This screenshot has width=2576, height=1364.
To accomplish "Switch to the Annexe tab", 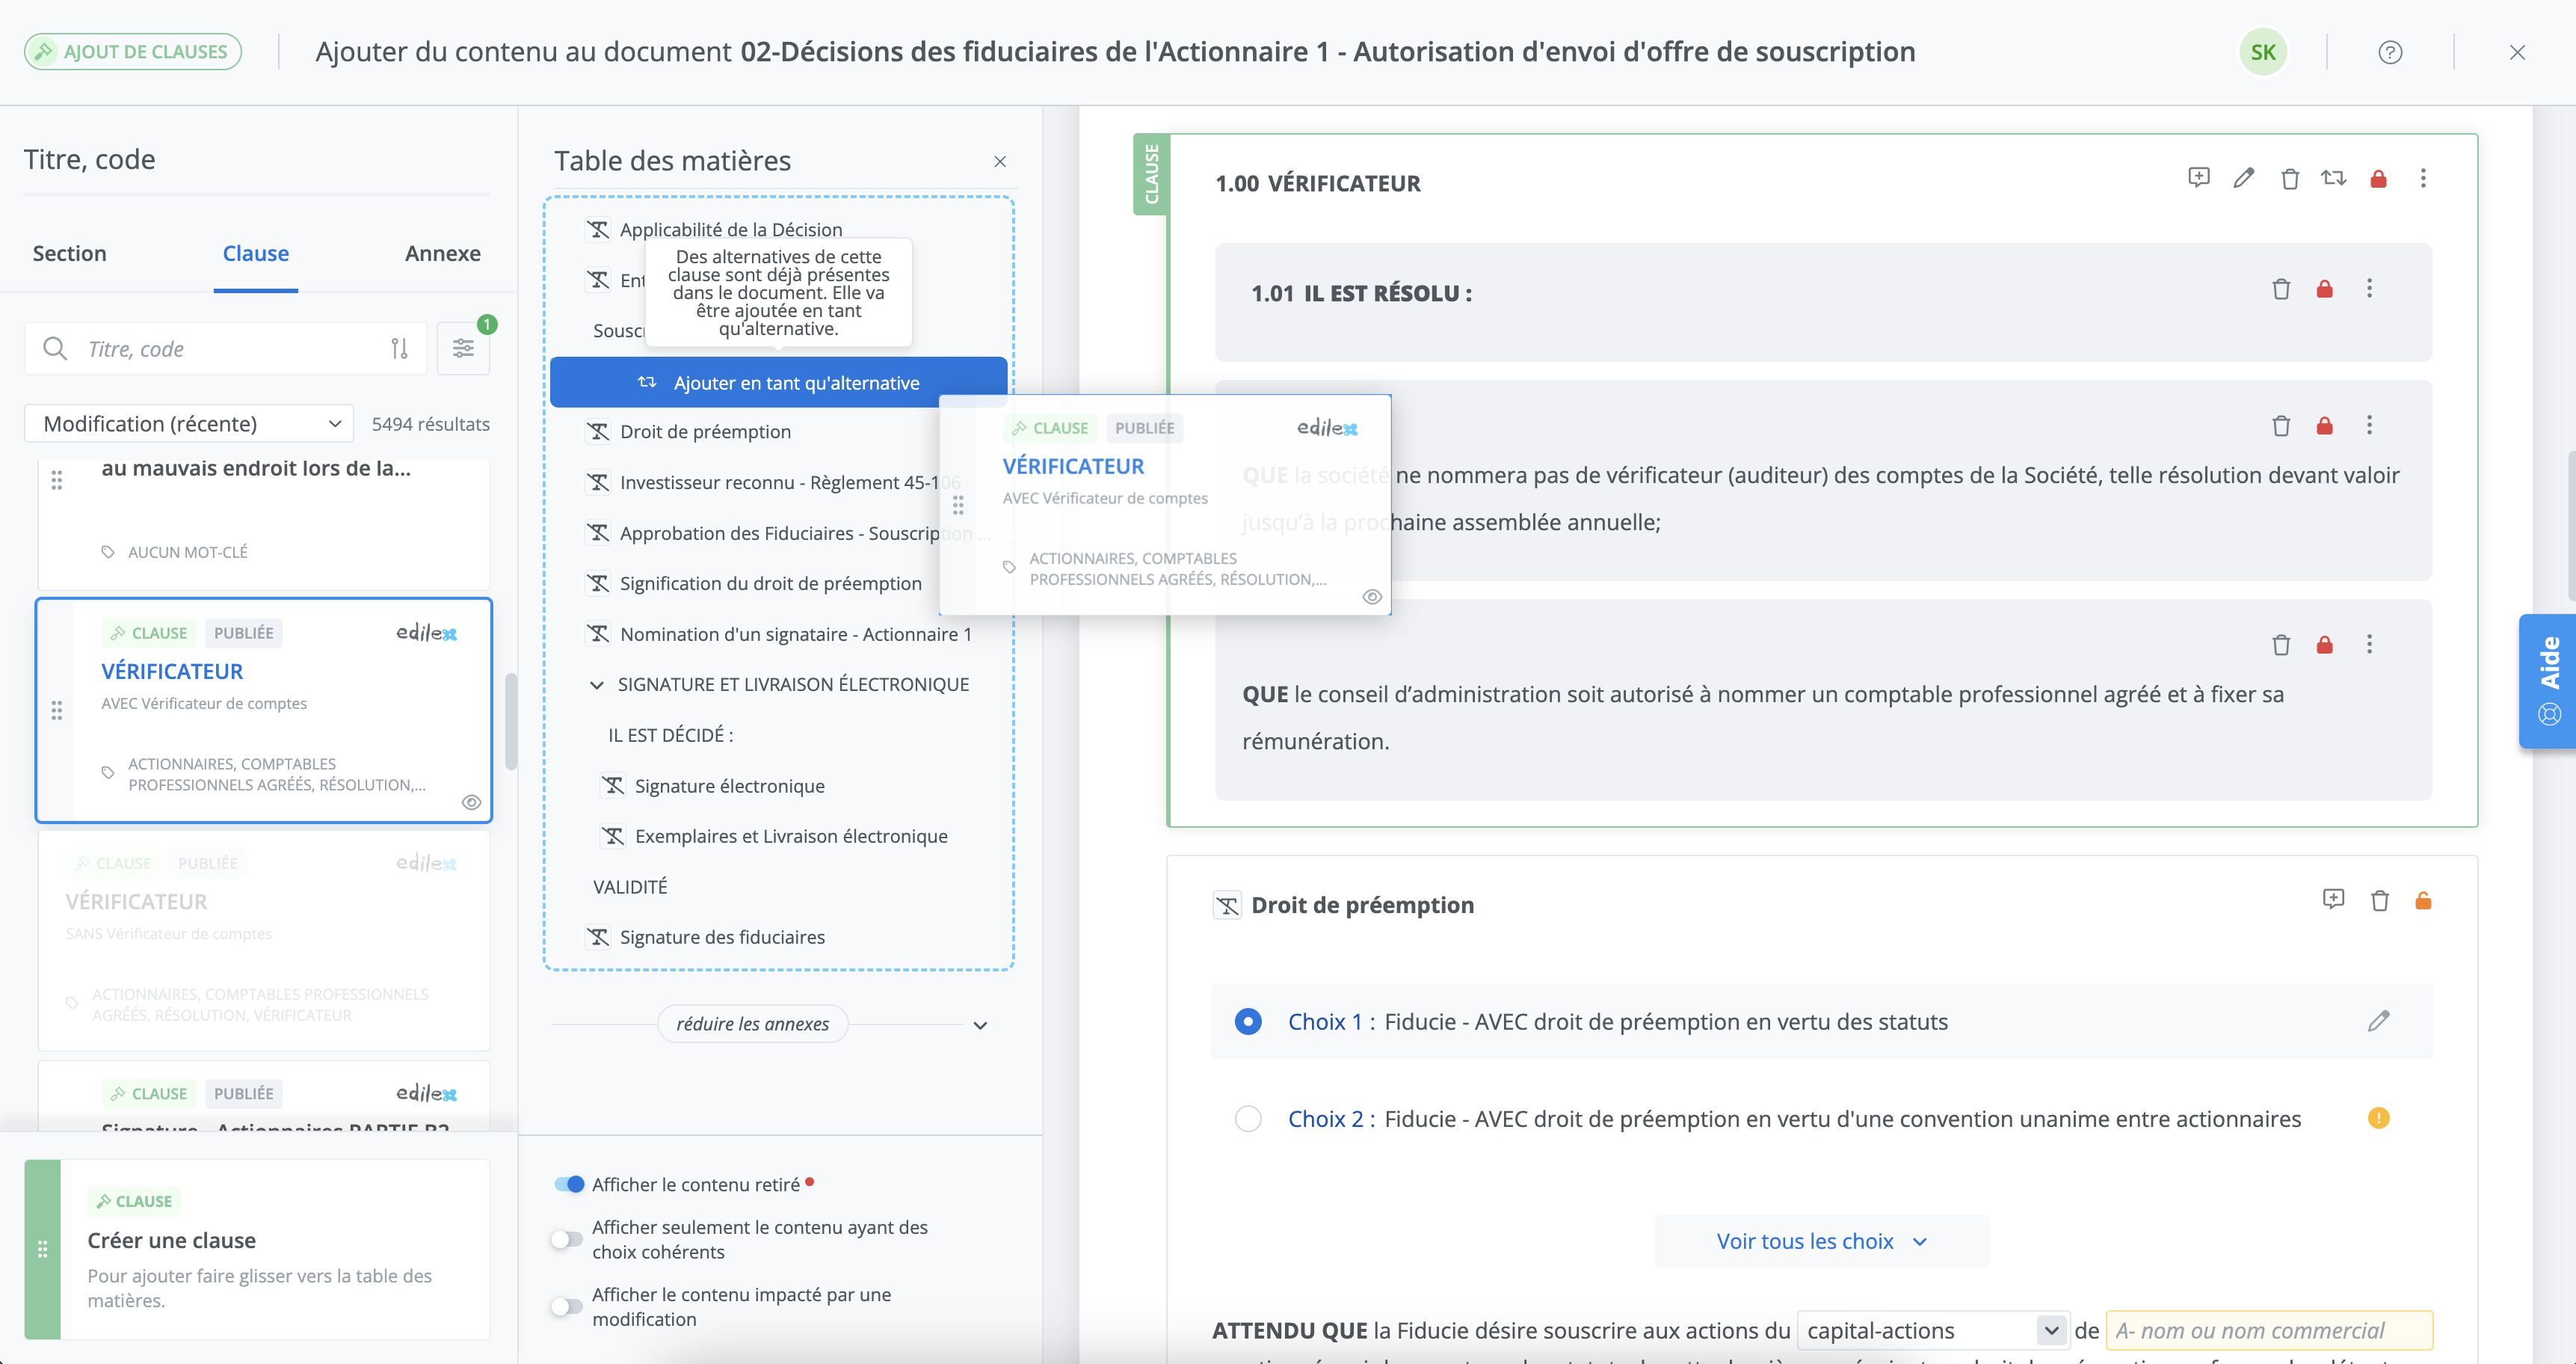I will pos(442,253).
